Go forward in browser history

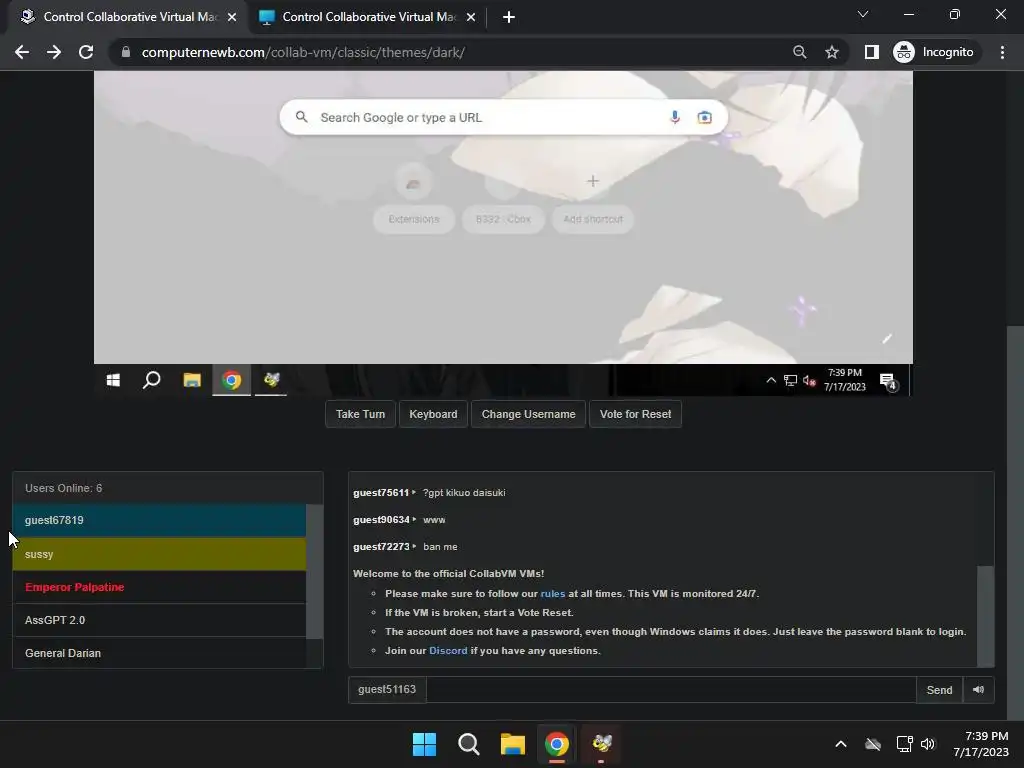tap(54, 52)
